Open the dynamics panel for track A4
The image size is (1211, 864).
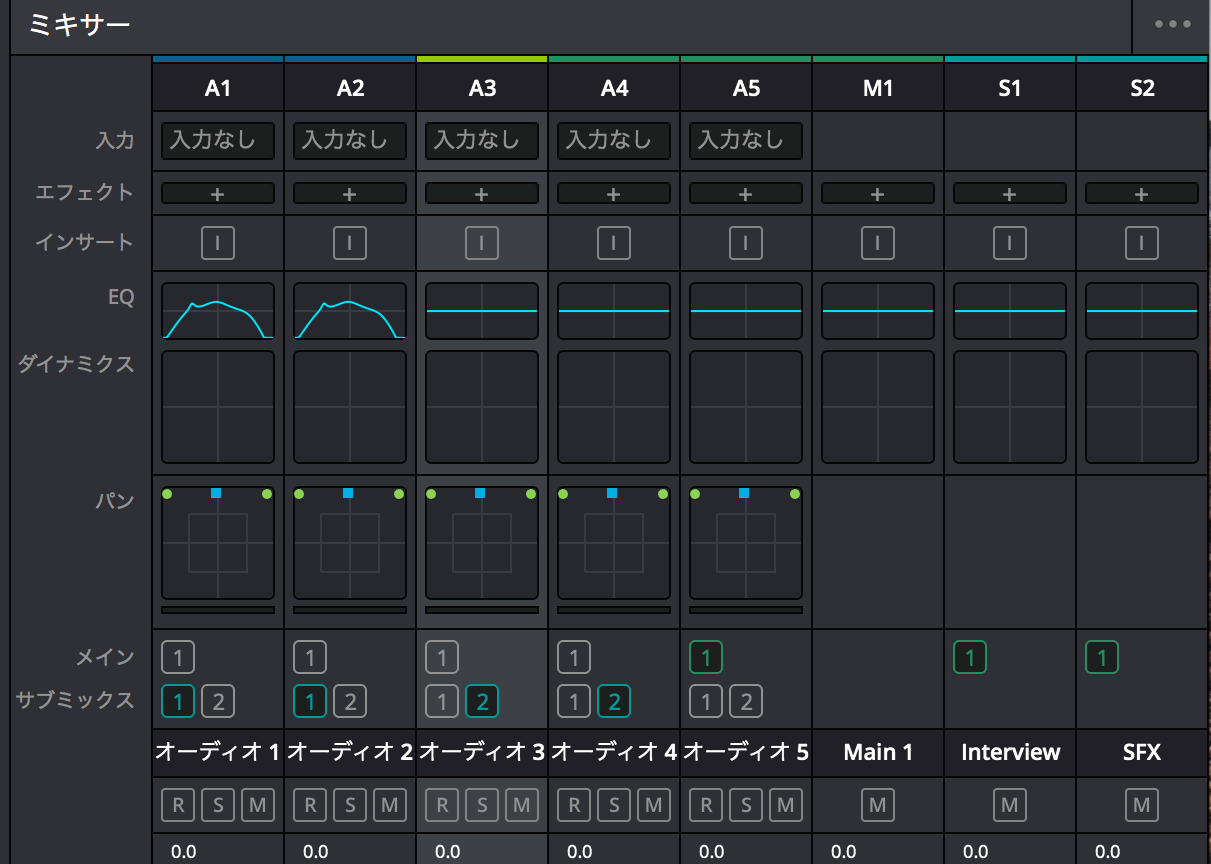(613, 407)
